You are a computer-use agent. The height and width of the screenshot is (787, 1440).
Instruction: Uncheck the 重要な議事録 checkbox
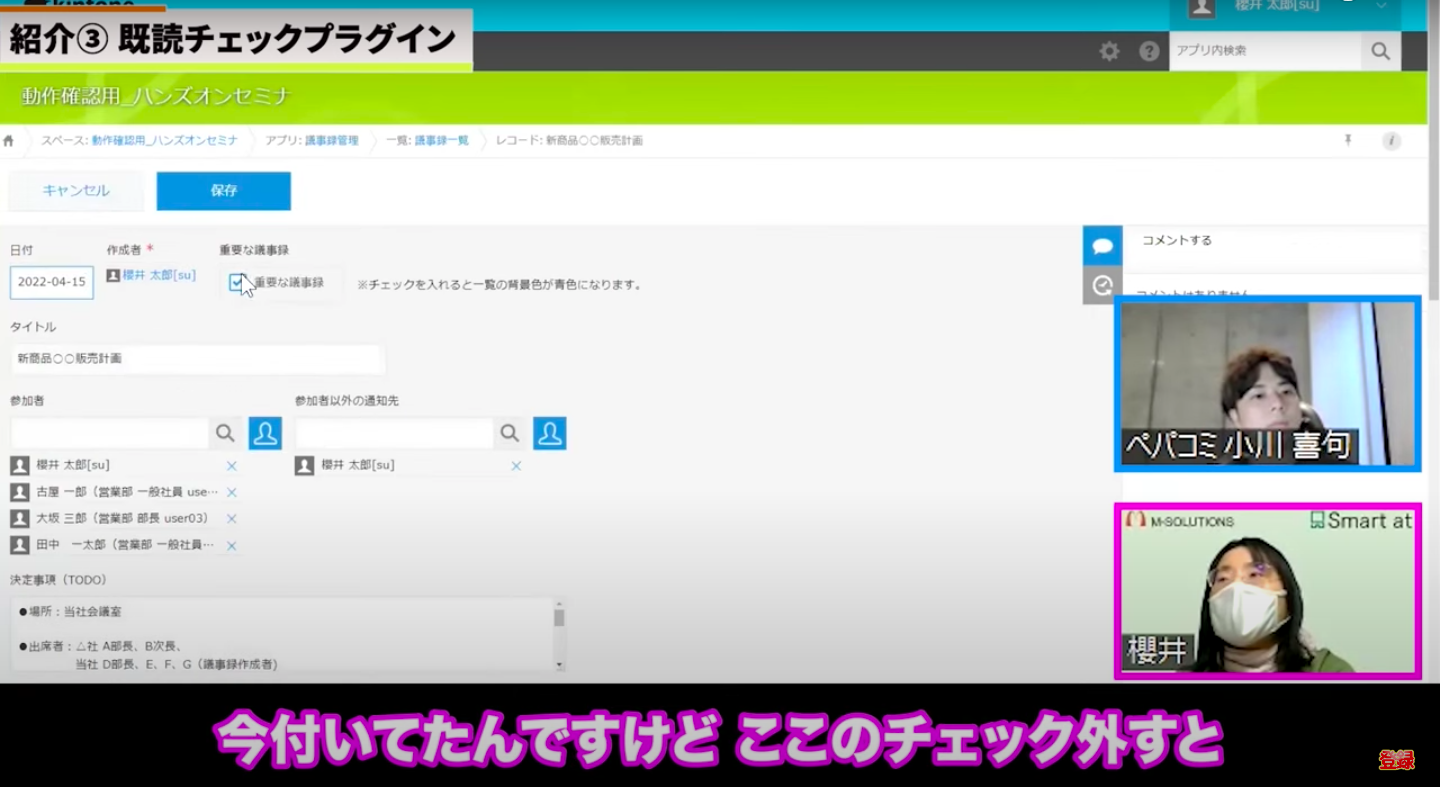point(236,283)
